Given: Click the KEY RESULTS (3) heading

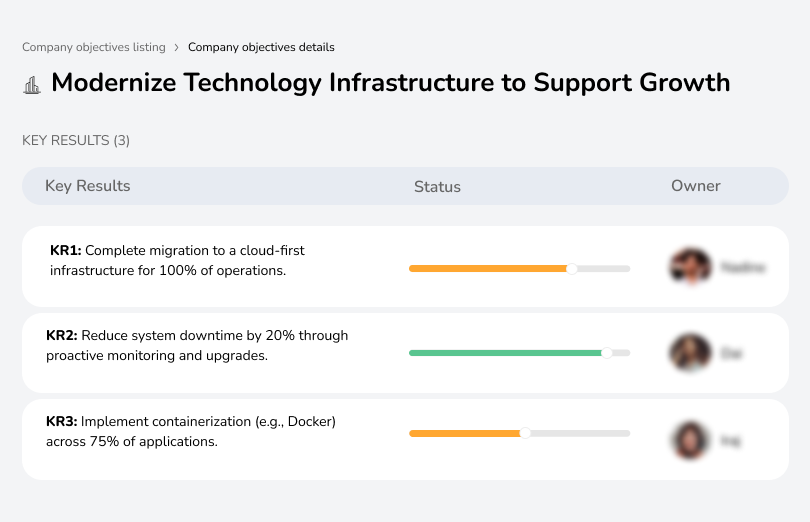Looking at the screenshot, I should [x=76, y=141].
